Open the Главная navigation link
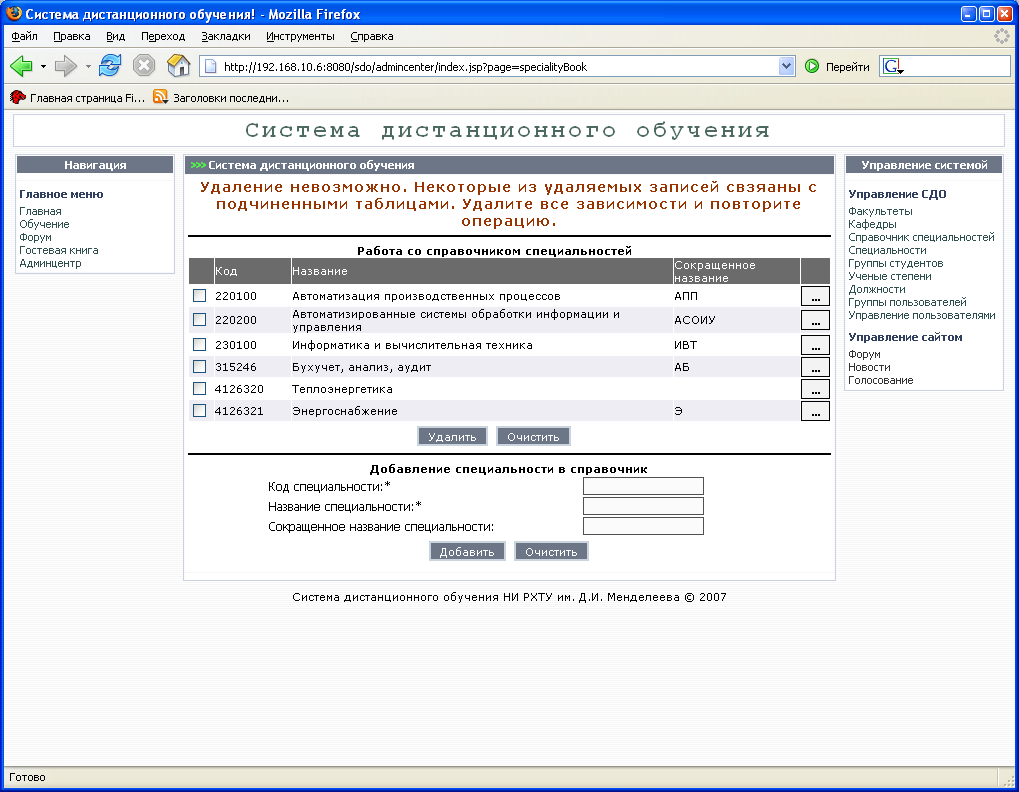The width and height of the screenshot is (1019, 792). [40, 211]
